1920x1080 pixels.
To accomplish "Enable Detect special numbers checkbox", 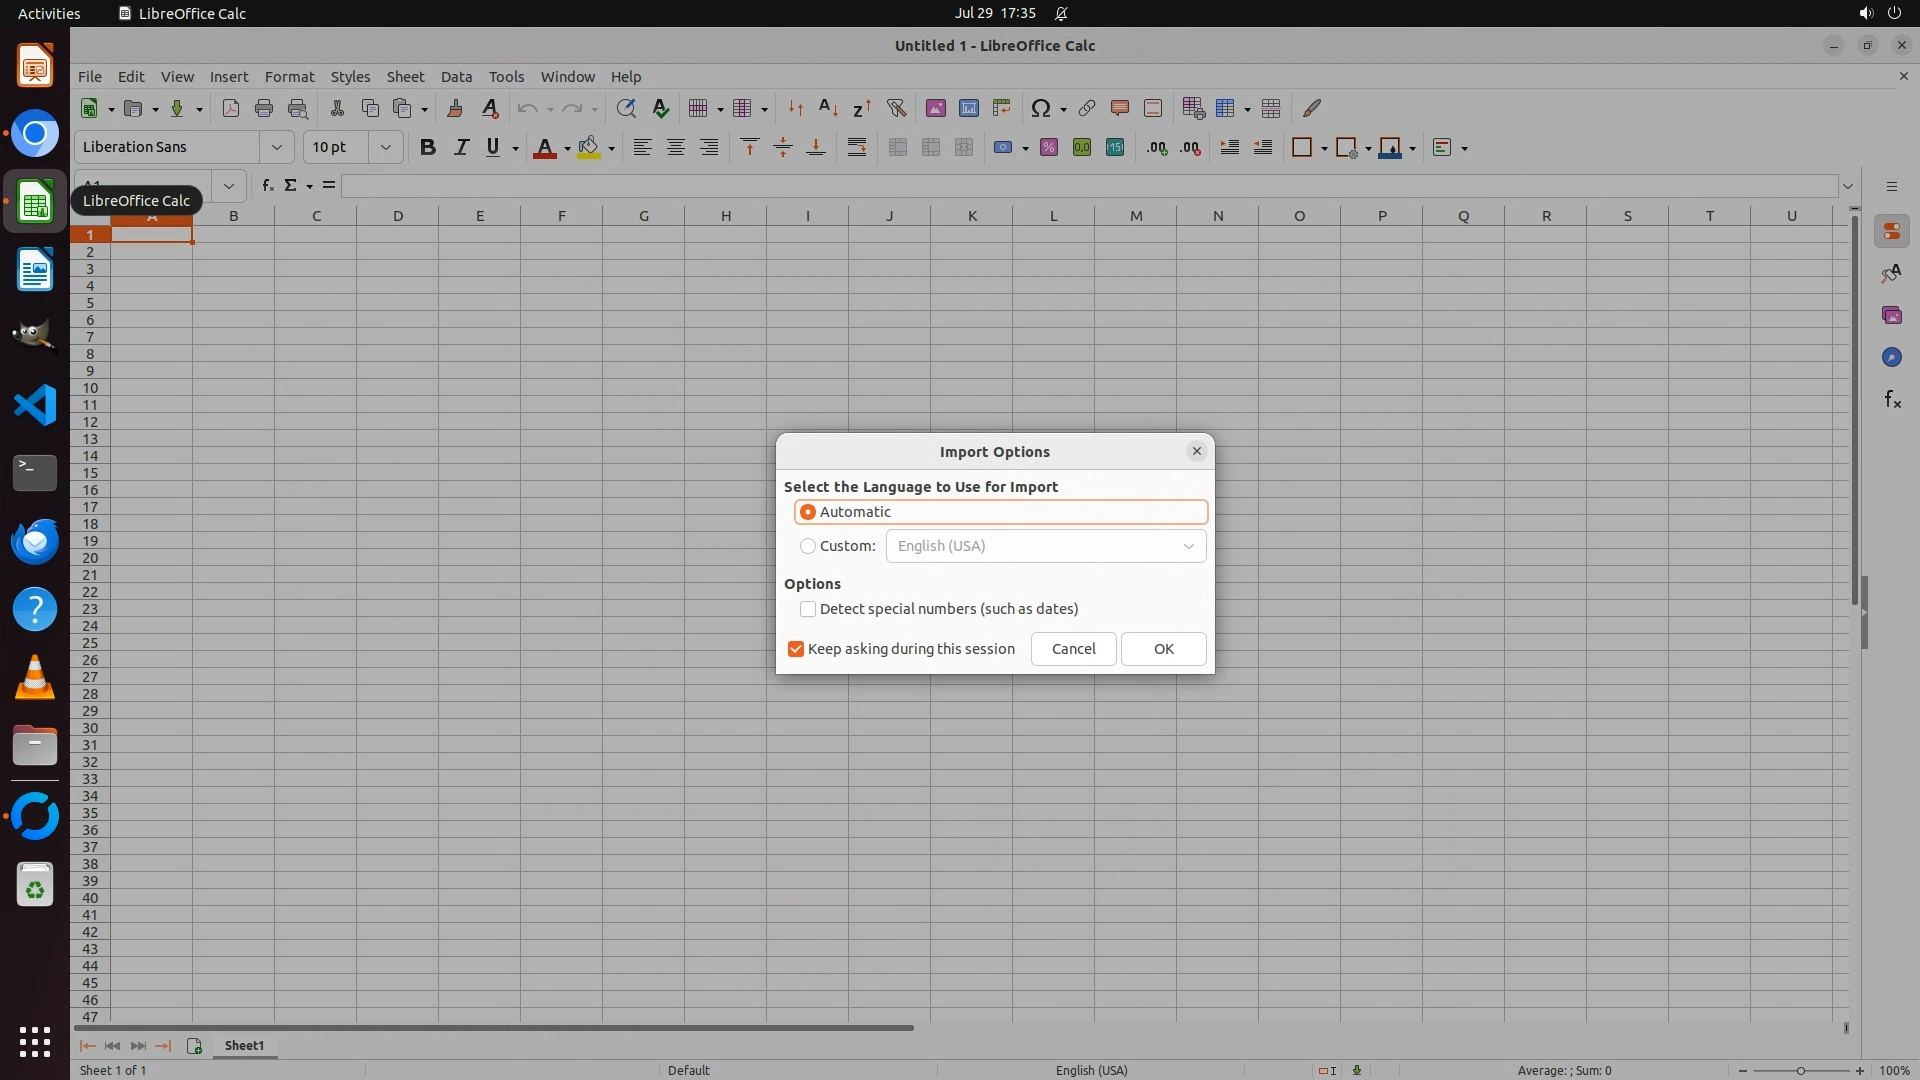I will click(x=808, y=609).
